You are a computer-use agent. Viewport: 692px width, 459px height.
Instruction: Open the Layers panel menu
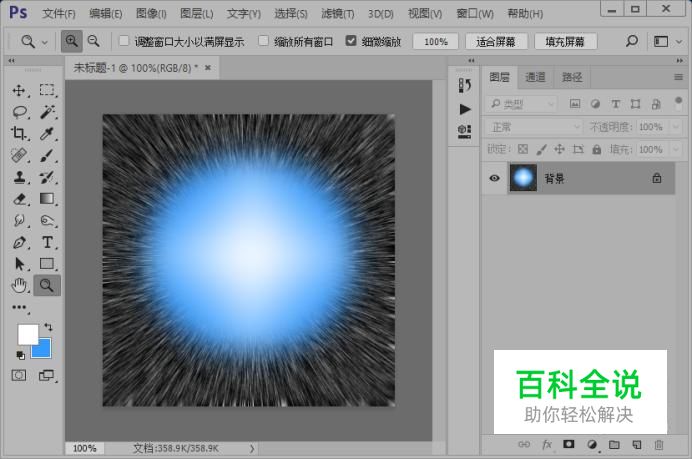678,77
